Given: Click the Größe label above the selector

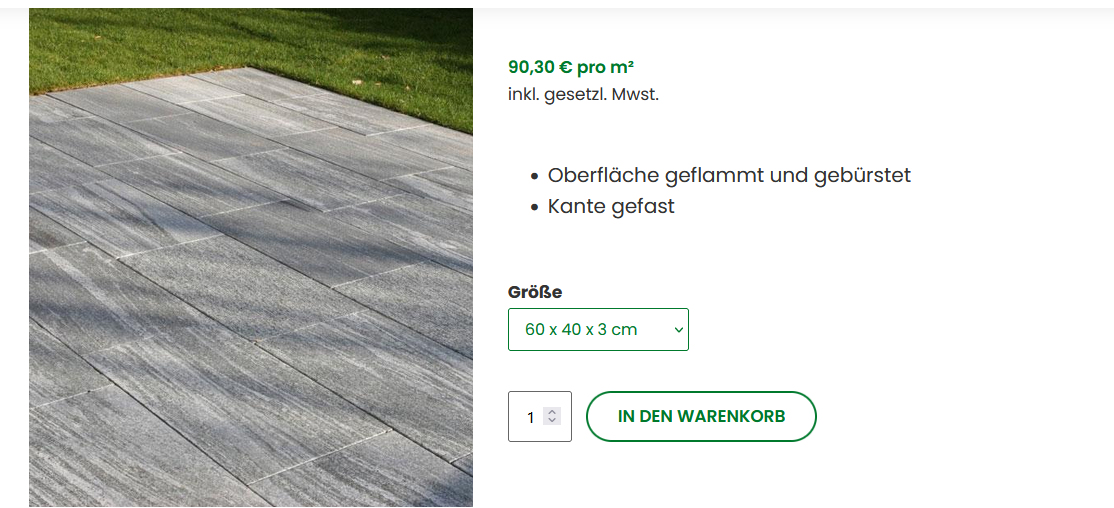Looking at the screenshot, I should click(x=535, y=292).
